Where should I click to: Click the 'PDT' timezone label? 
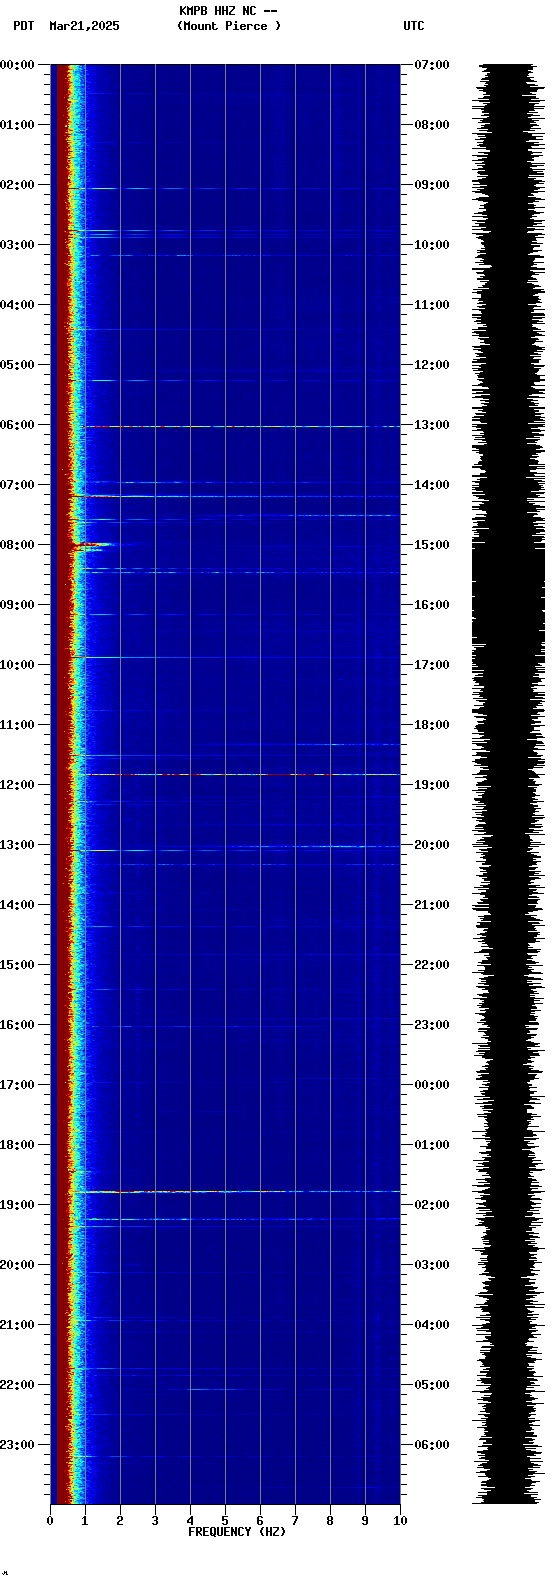[x=24, y=26]
